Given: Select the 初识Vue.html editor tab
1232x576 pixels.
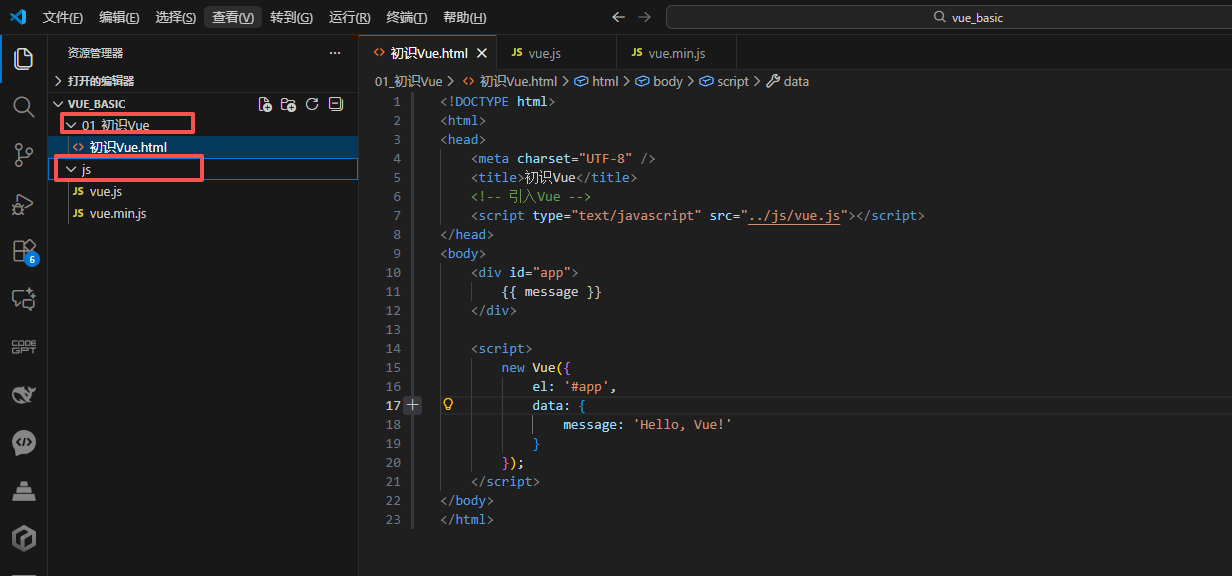Looking at the screenshot, I should pos(428,53).
